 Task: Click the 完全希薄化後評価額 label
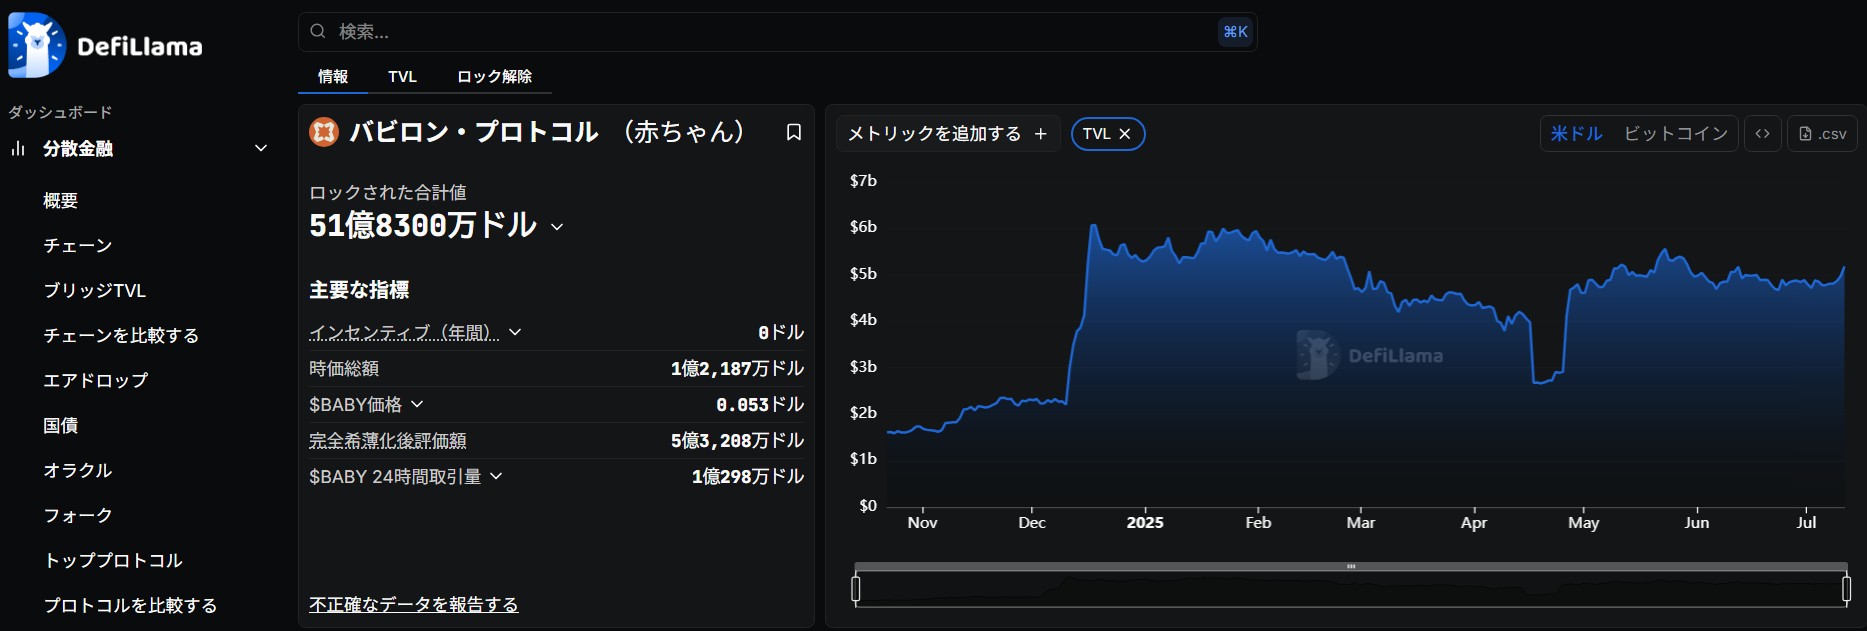(388, 440)
